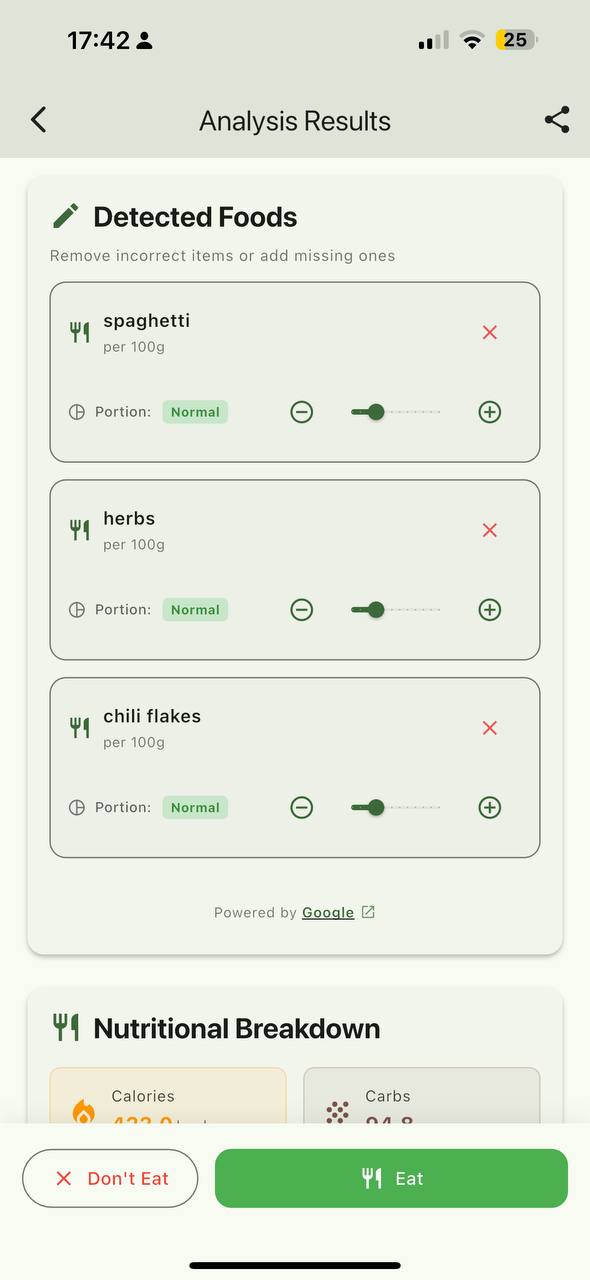This screenshot has width=590, height=1280.
Task: Tap the portion pie icon on the herbs card
Action: pyautogui.click(x=78, y=609)
